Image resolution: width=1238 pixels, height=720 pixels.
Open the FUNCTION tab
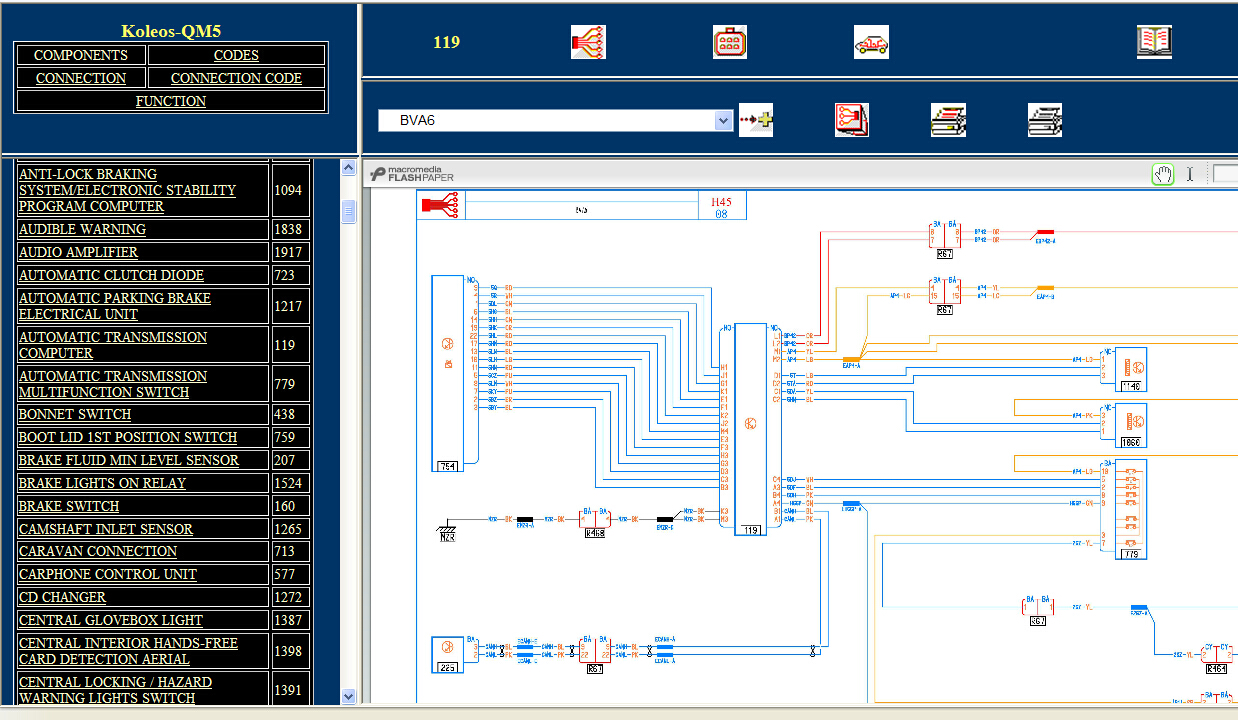point(171,101)
